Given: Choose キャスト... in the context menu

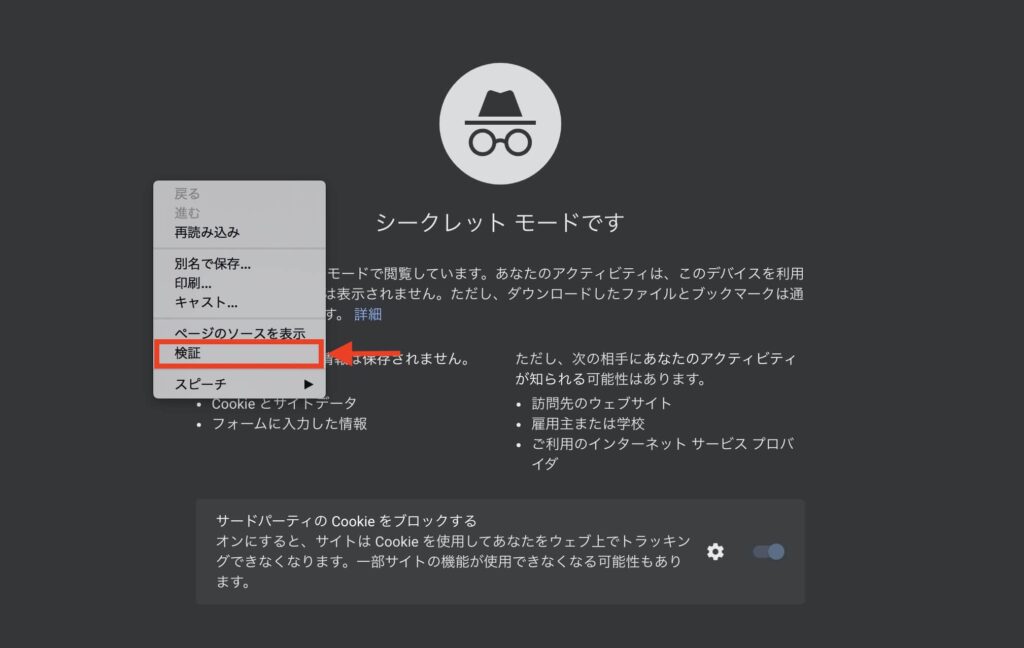Looking at the screenshot, I should (239, 302).
